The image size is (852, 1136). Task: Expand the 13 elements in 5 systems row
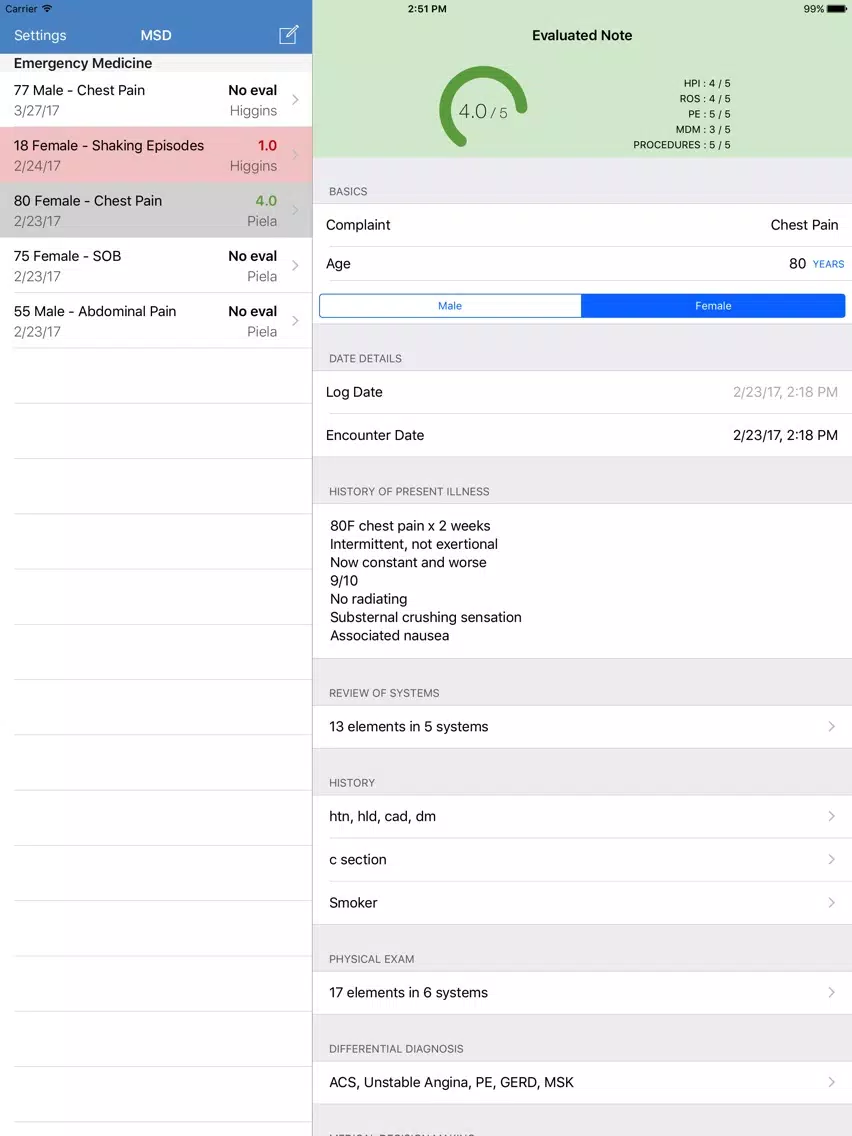click(582, 727)
